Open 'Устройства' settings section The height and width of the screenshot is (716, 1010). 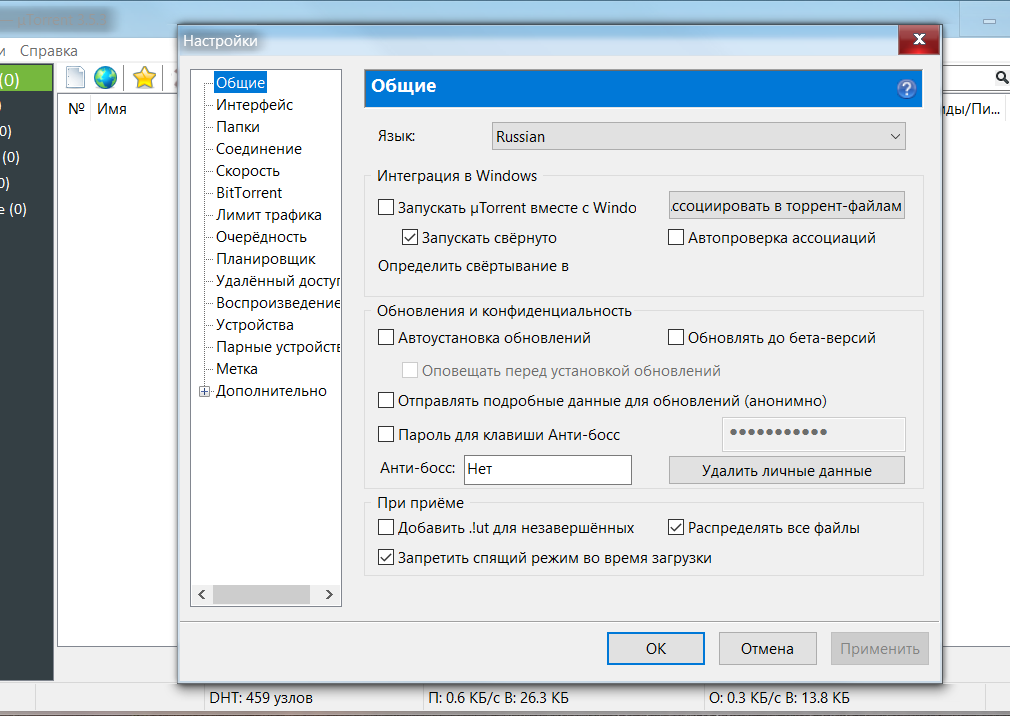[254, 325]
